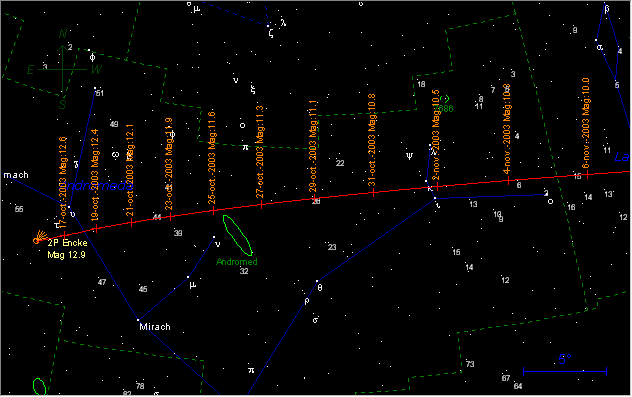Screen dimensions: 632x397
Task: Click the theta star in Andromeda
Action: pos(317,281)
